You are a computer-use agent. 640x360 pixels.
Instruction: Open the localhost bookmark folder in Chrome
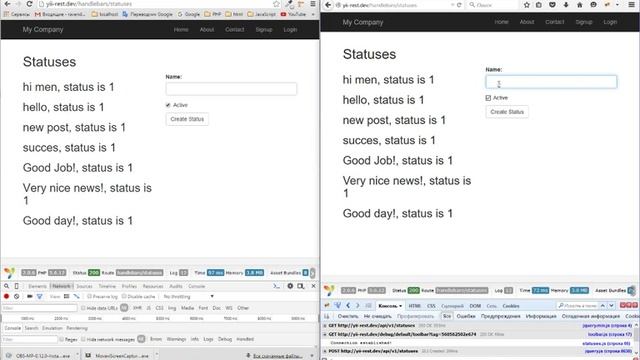(105, 14)
